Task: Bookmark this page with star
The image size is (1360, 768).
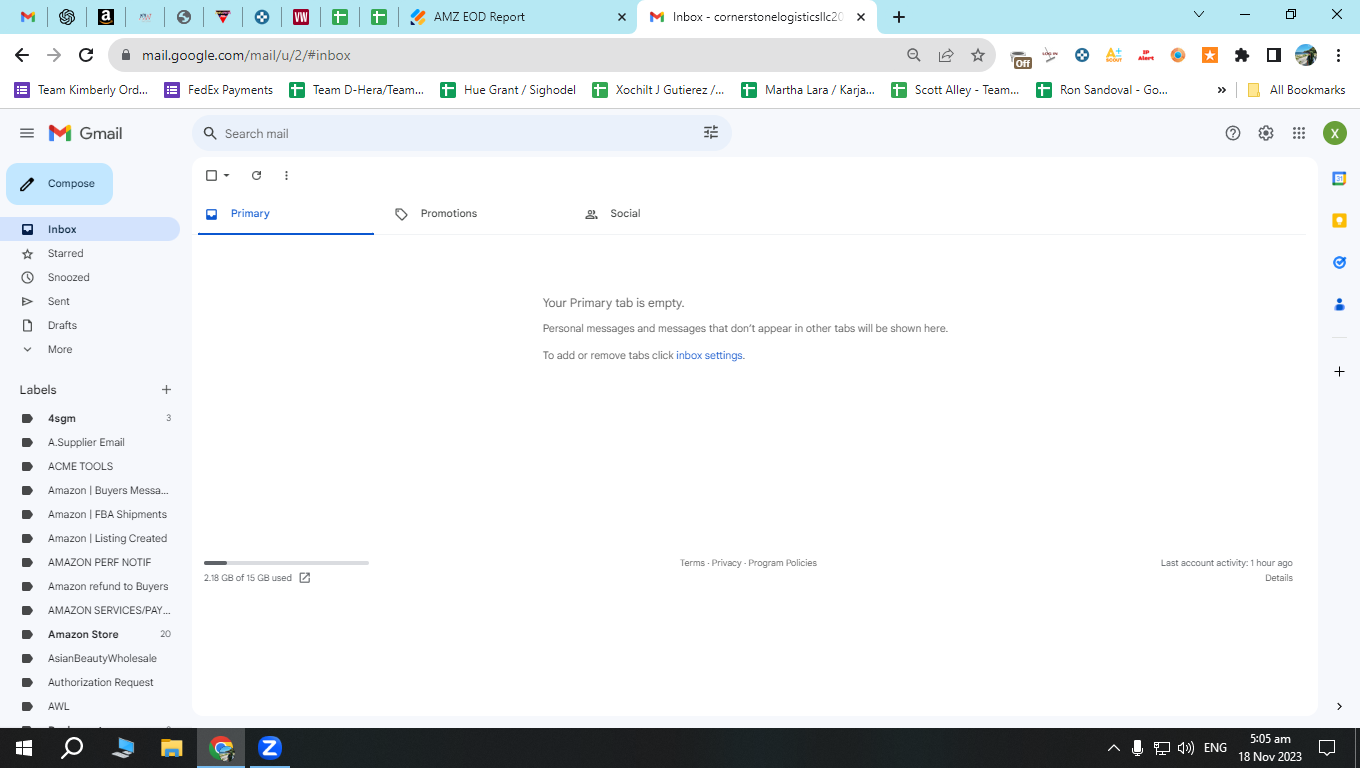Action: click(978, 55)
